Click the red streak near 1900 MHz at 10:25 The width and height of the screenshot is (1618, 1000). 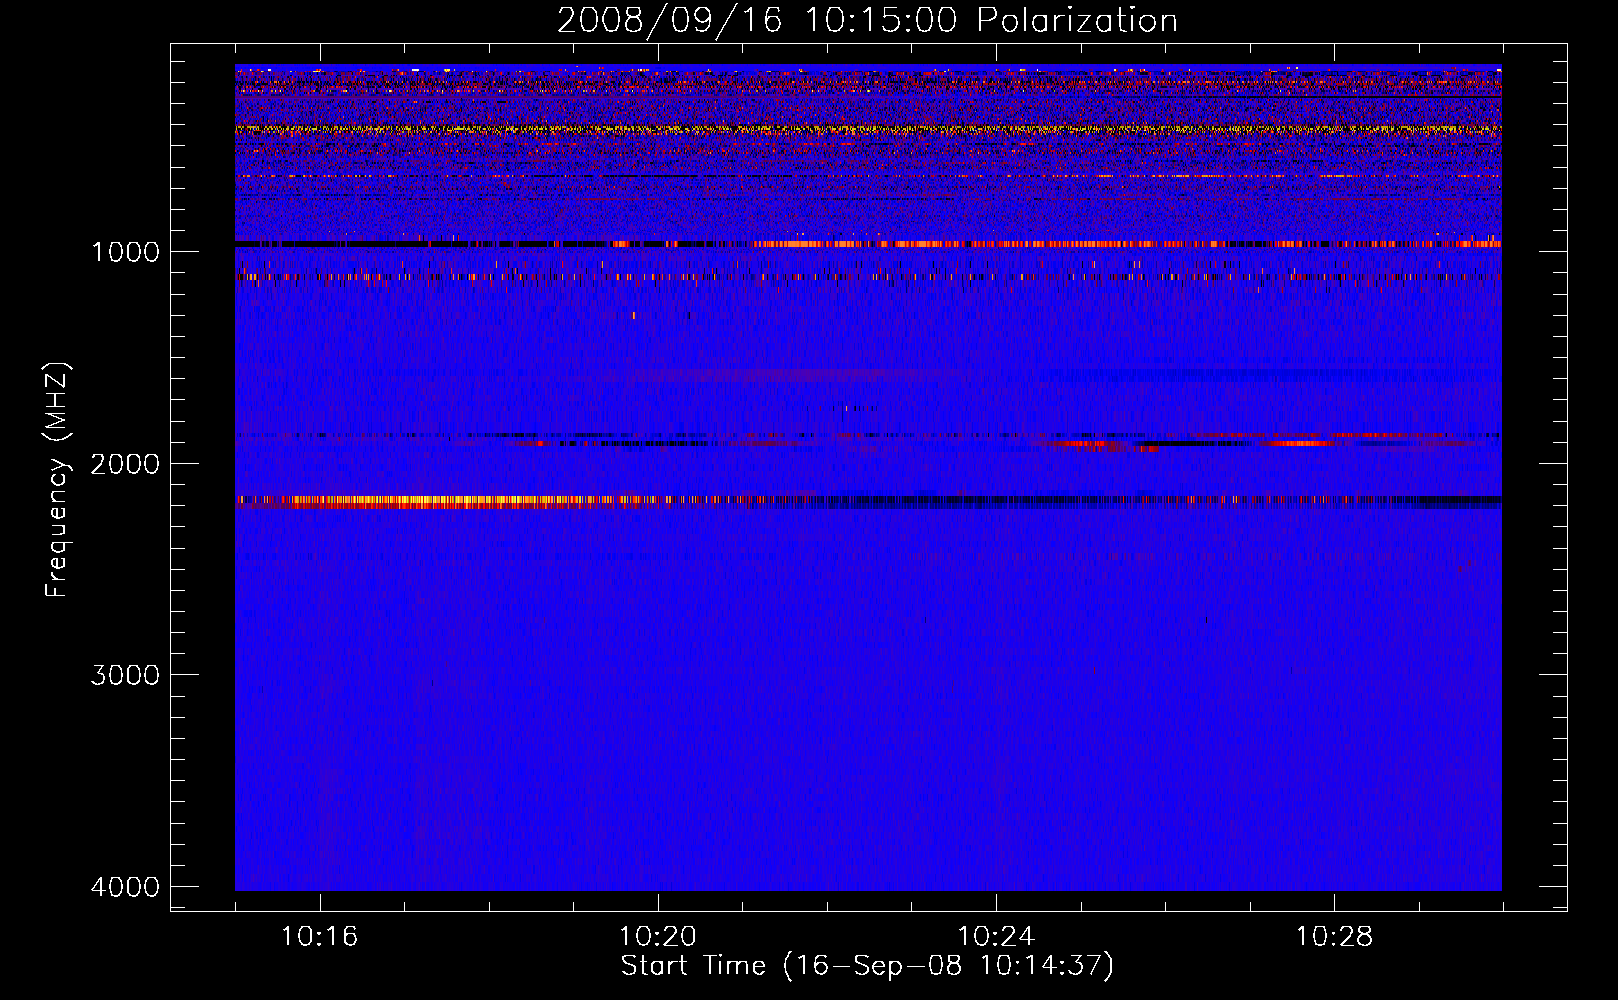pyautogui.click(x=1080, y=443)
